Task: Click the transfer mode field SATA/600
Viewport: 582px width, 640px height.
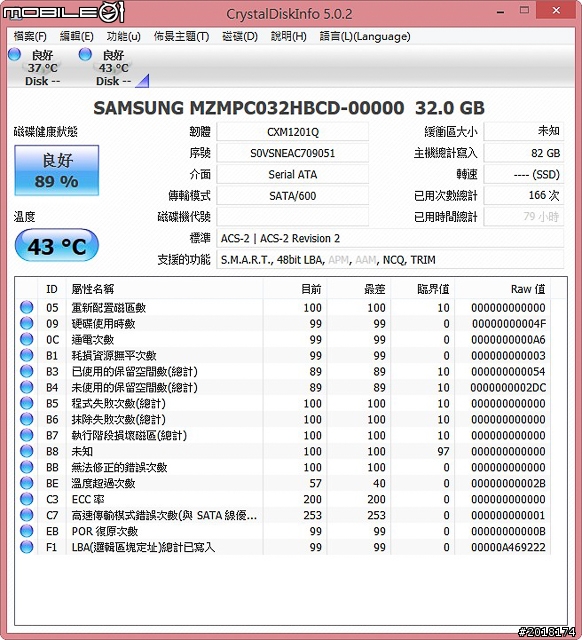Action: click(292, 196)
